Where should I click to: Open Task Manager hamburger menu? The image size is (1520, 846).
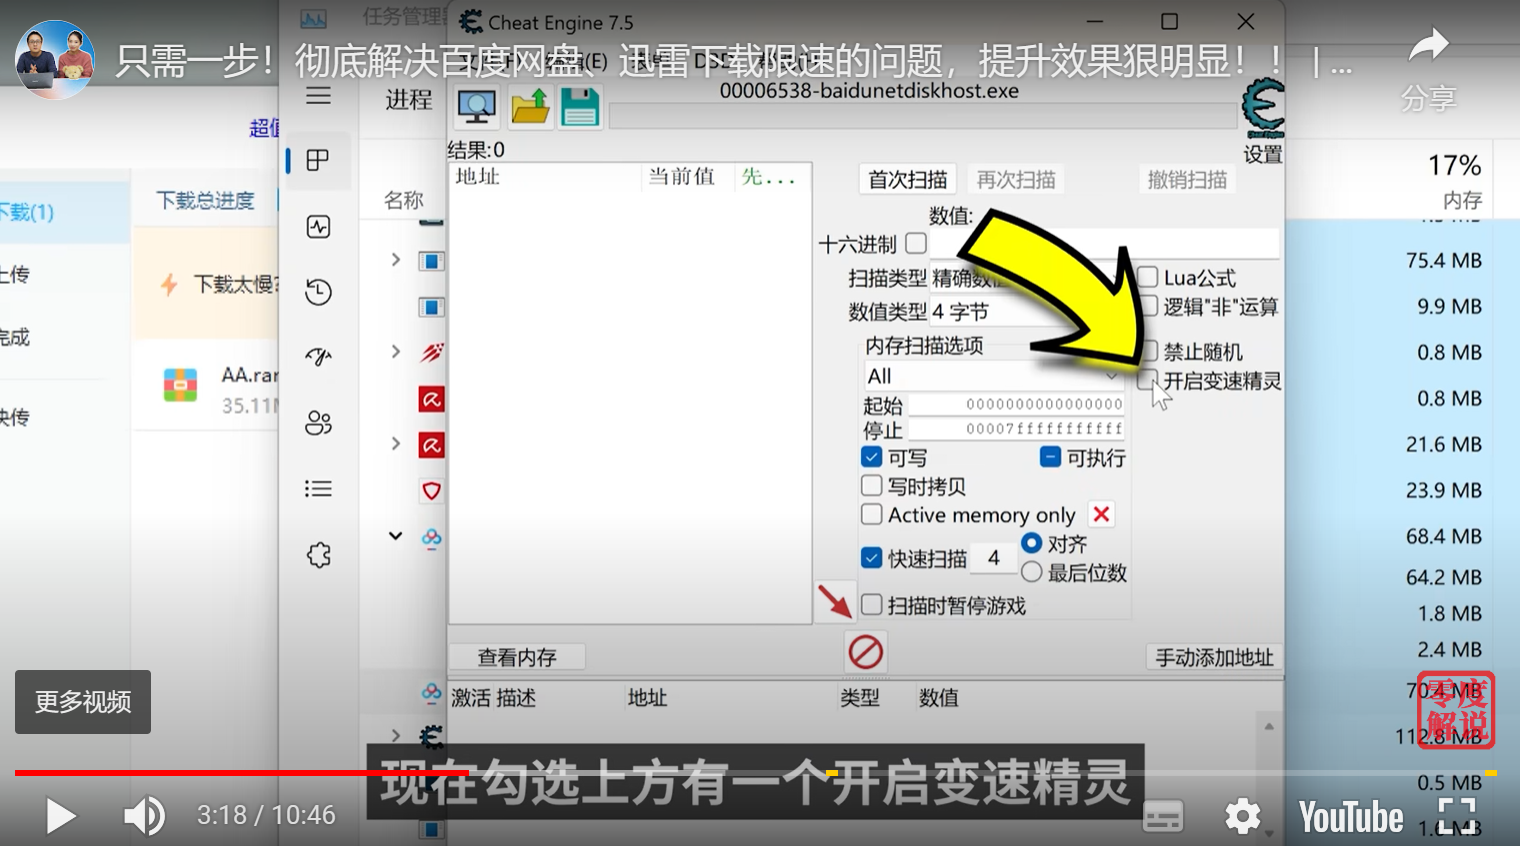318,96
